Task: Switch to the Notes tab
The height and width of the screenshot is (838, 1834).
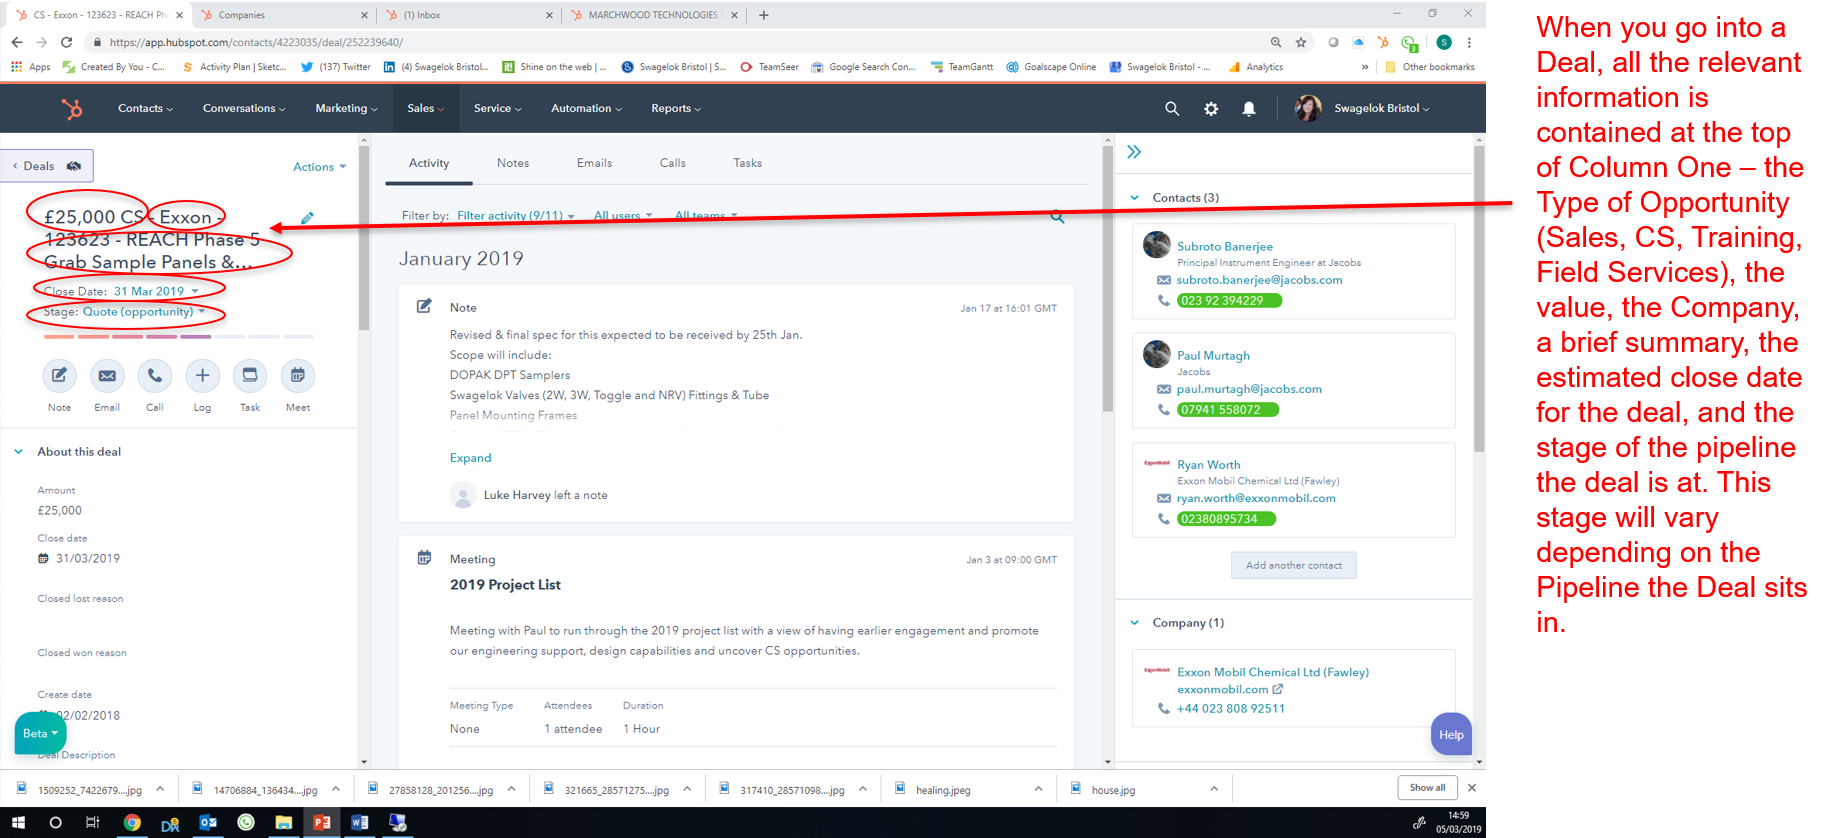Action: [x=513, y=163]
